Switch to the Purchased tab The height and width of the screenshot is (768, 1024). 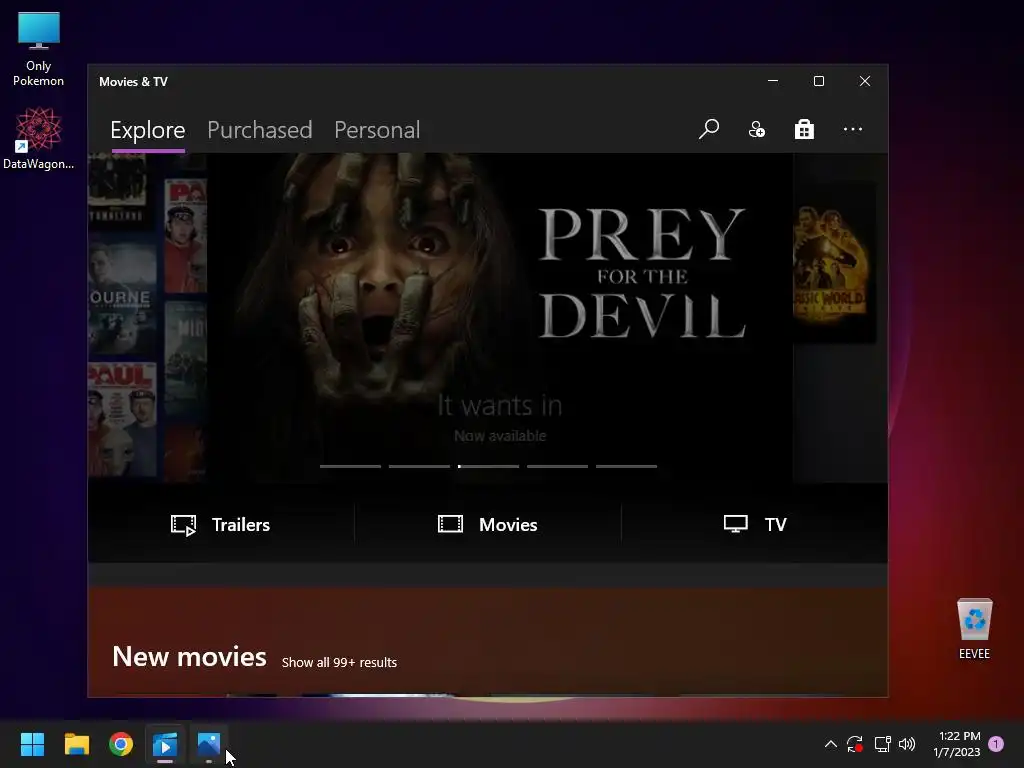(259, 130)
